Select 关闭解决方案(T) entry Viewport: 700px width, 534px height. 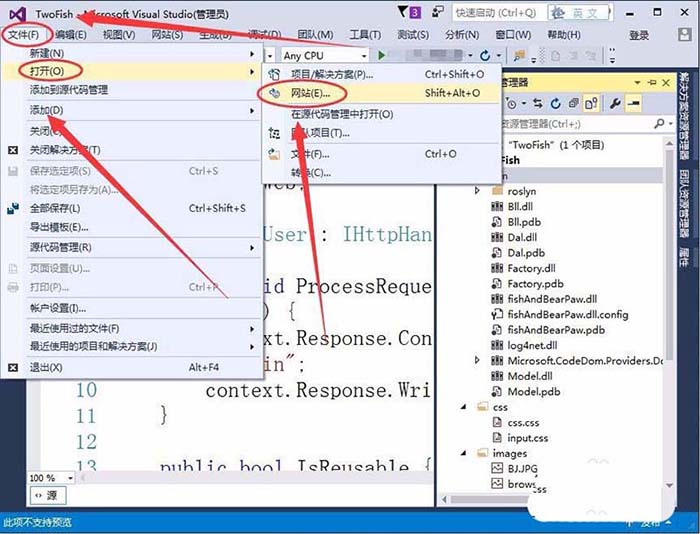coord(143,150)
